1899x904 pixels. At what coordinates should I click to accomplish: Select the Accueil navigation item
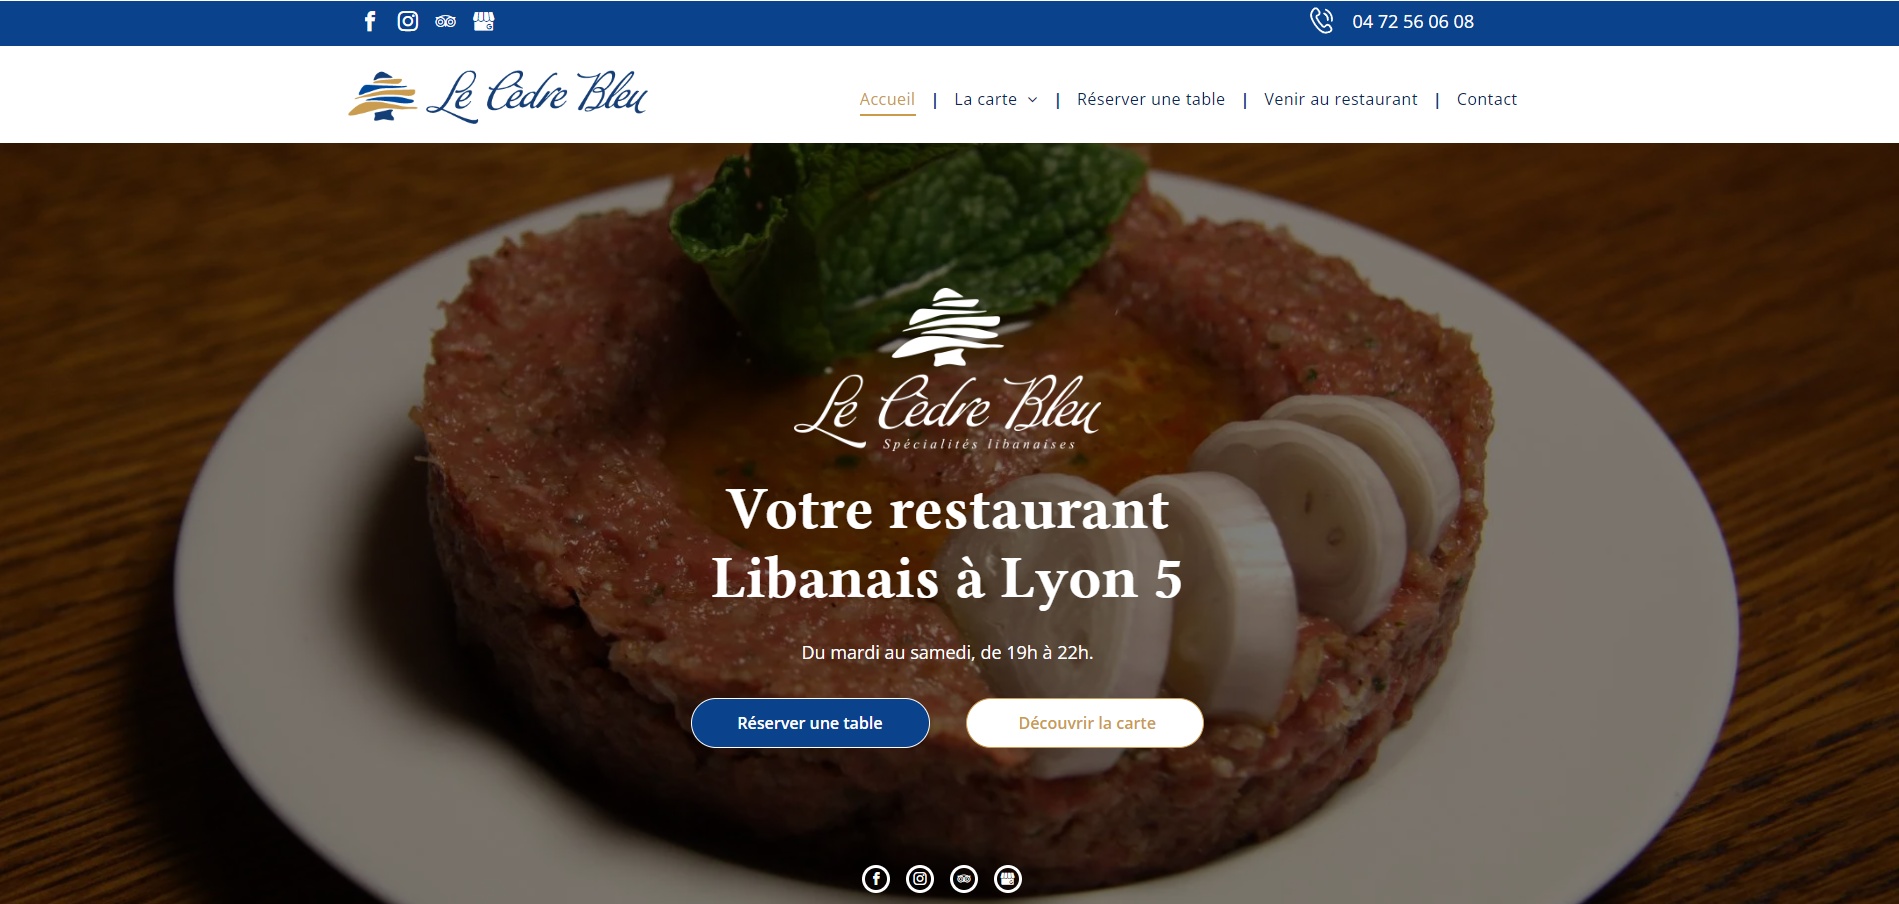click(887, 99)
